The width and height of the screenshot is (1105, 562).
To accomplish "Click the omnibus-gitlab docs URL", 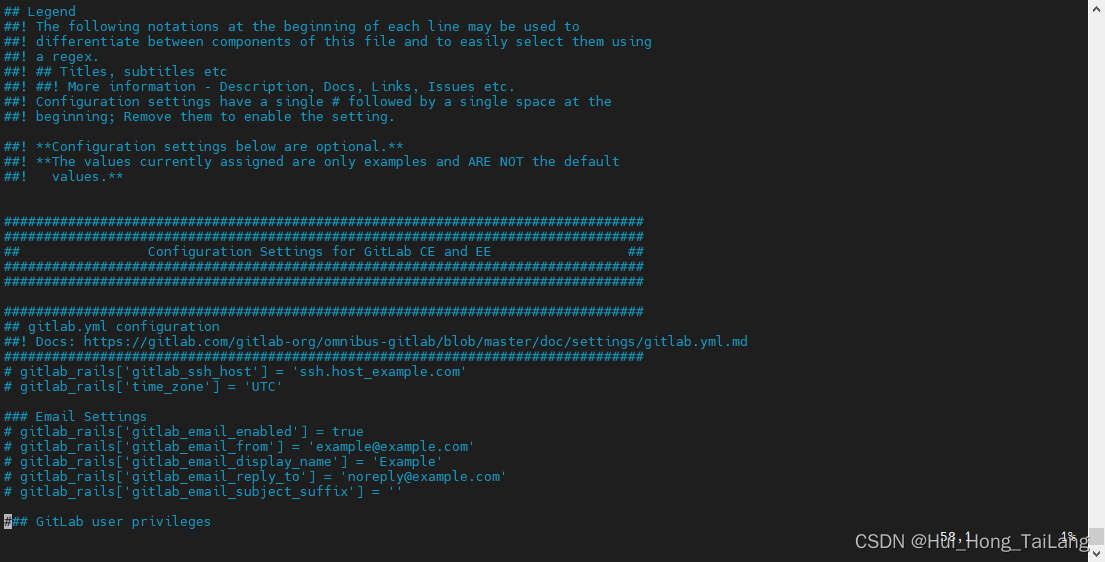I will pyautogui.click(x=415, y=341).
